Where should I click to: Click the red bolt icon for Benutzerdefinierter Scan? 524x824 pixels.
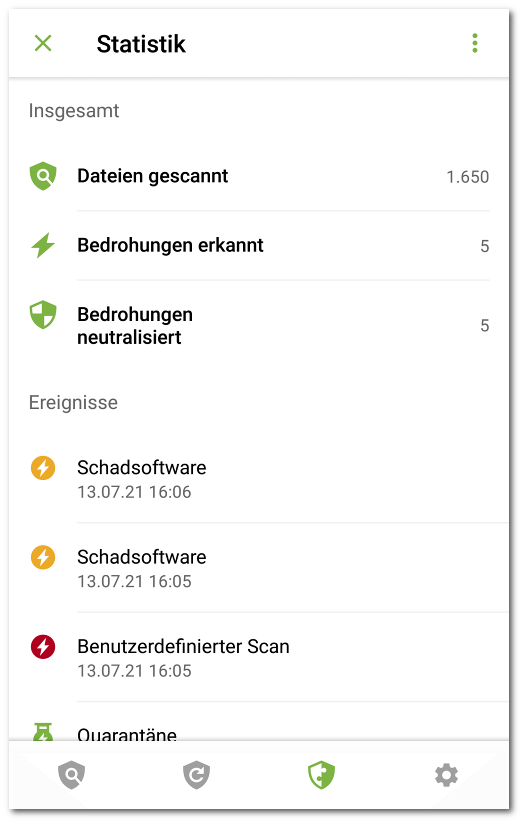(43, 646)
